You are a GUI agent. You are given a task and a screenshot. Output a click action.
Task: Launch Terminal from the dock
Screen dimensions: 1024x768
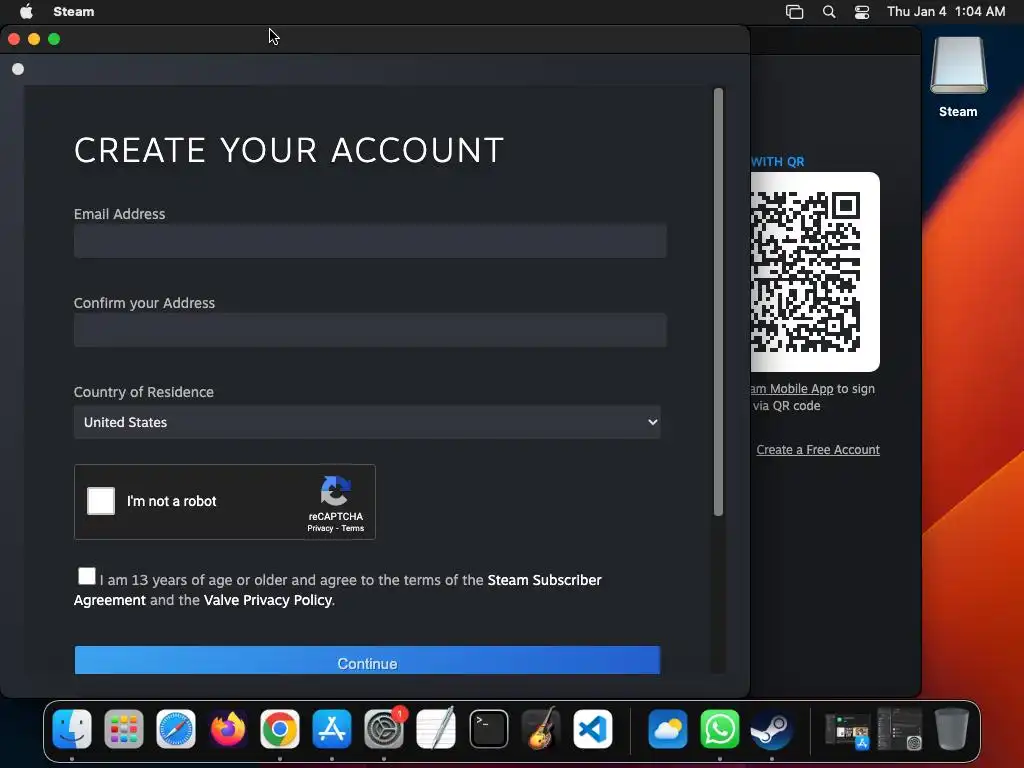click(x=488, y=729)
